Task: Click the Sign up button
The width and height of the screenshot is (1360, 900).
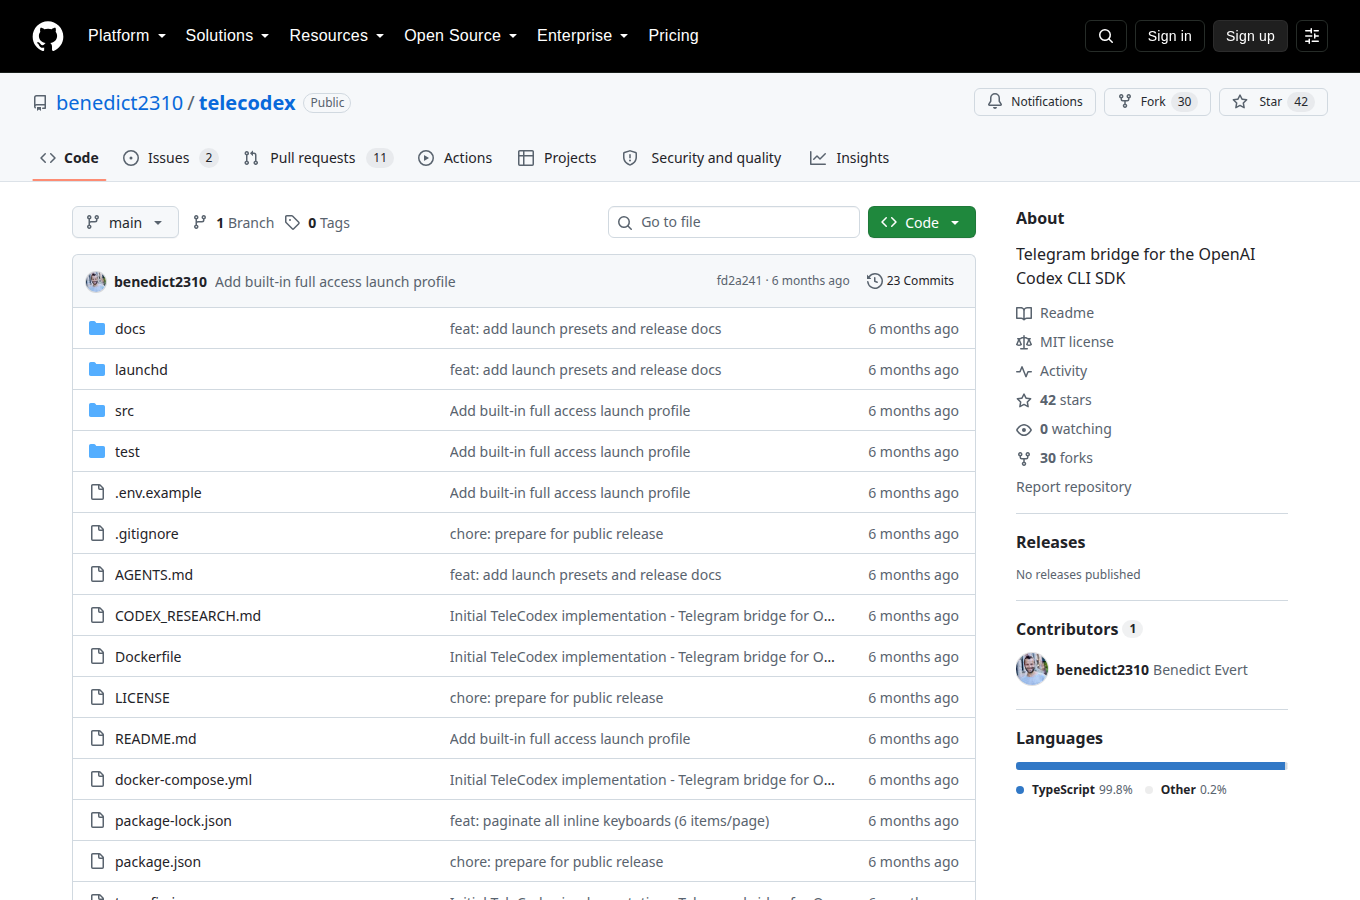Action: (1250, 36)
